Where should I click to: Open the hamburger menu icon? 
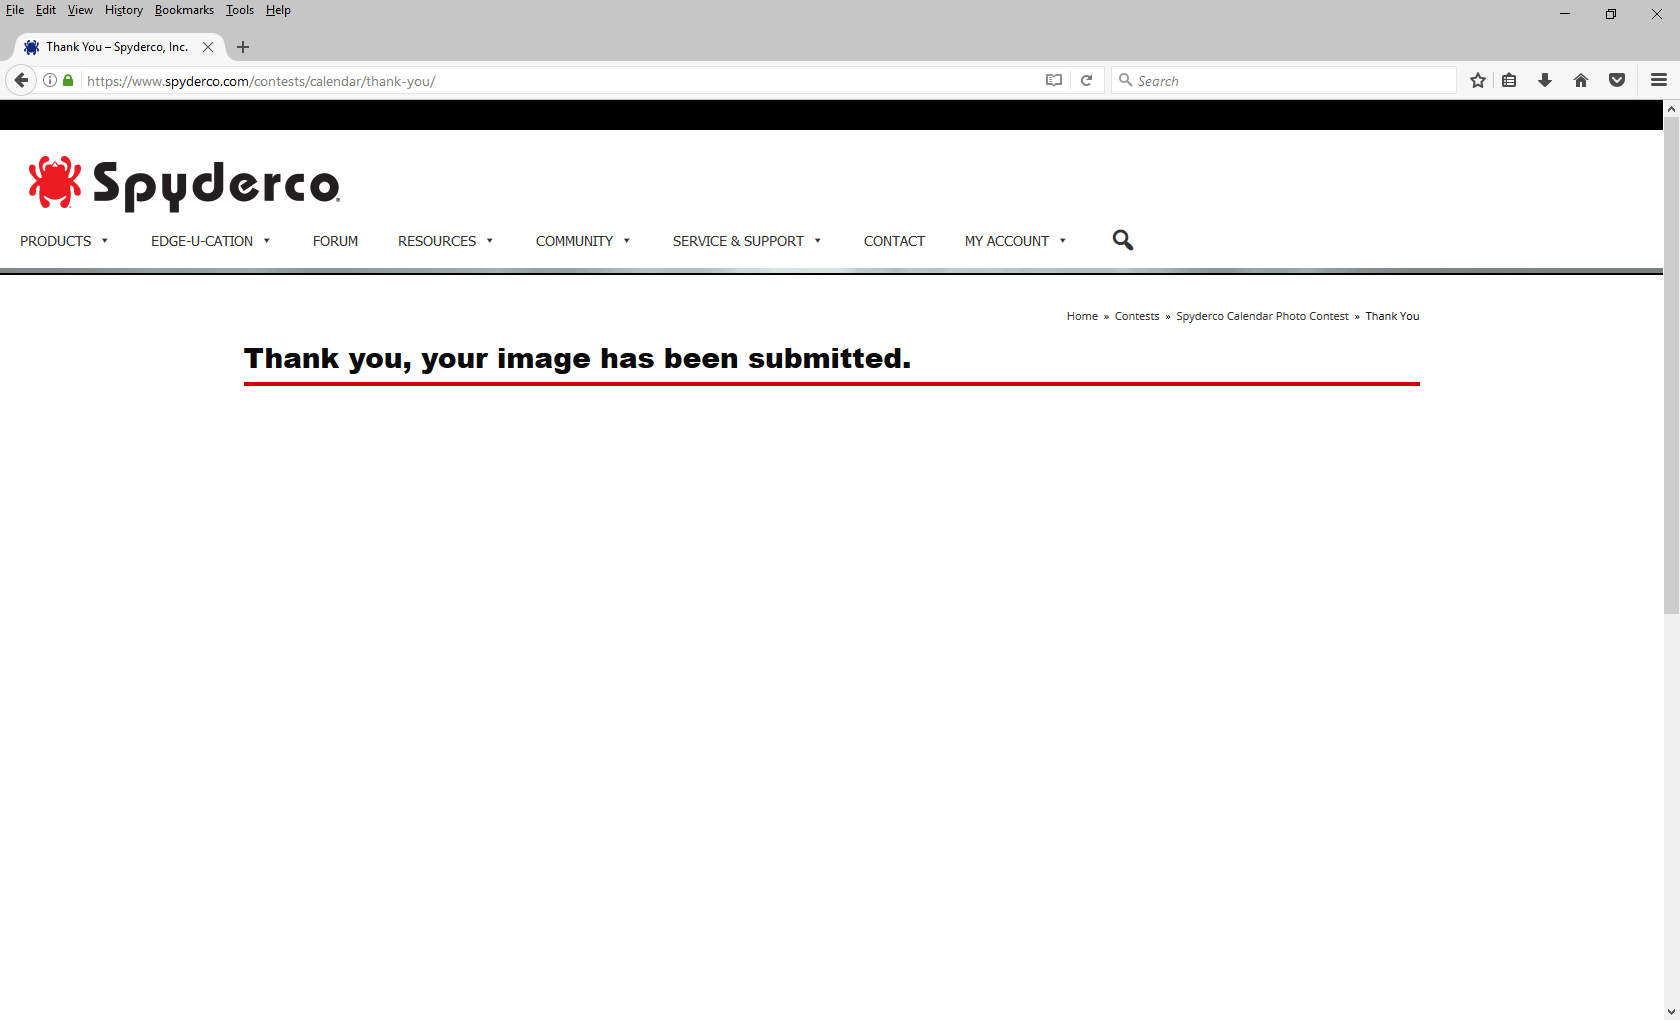[1658, 80]
